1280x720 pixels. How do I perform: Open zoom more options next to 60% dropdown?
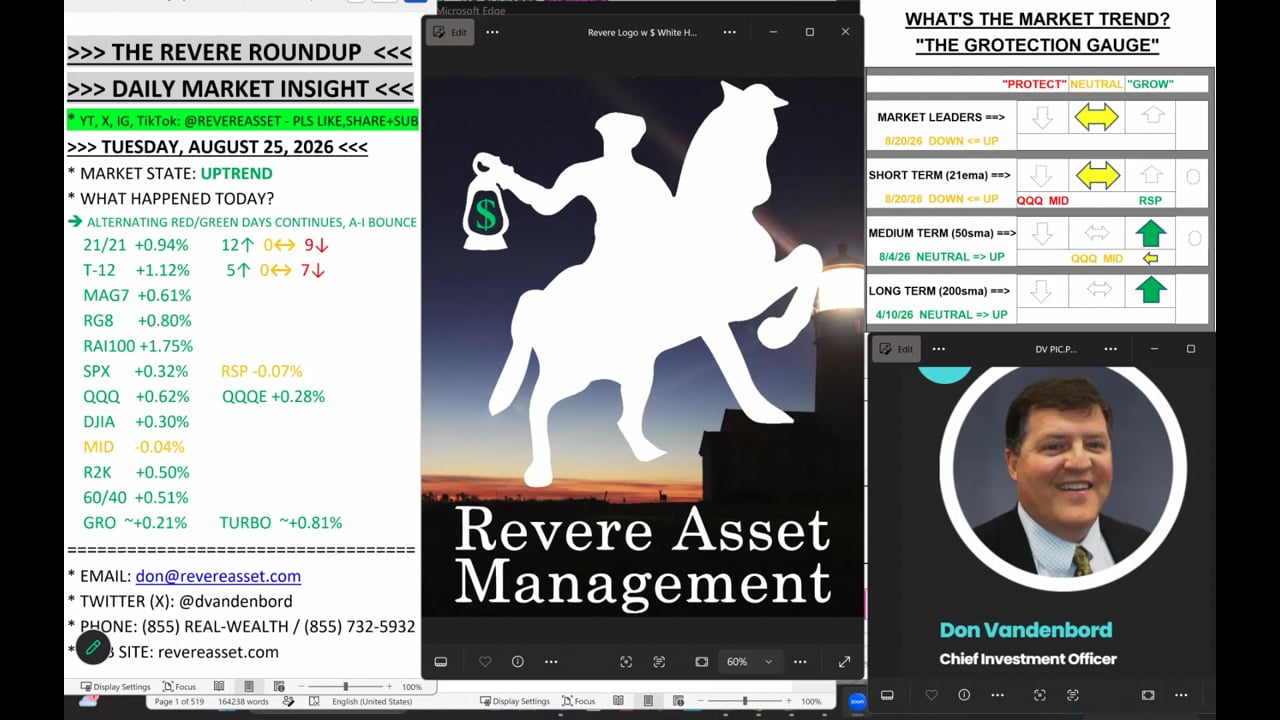[x=800, y=662]
